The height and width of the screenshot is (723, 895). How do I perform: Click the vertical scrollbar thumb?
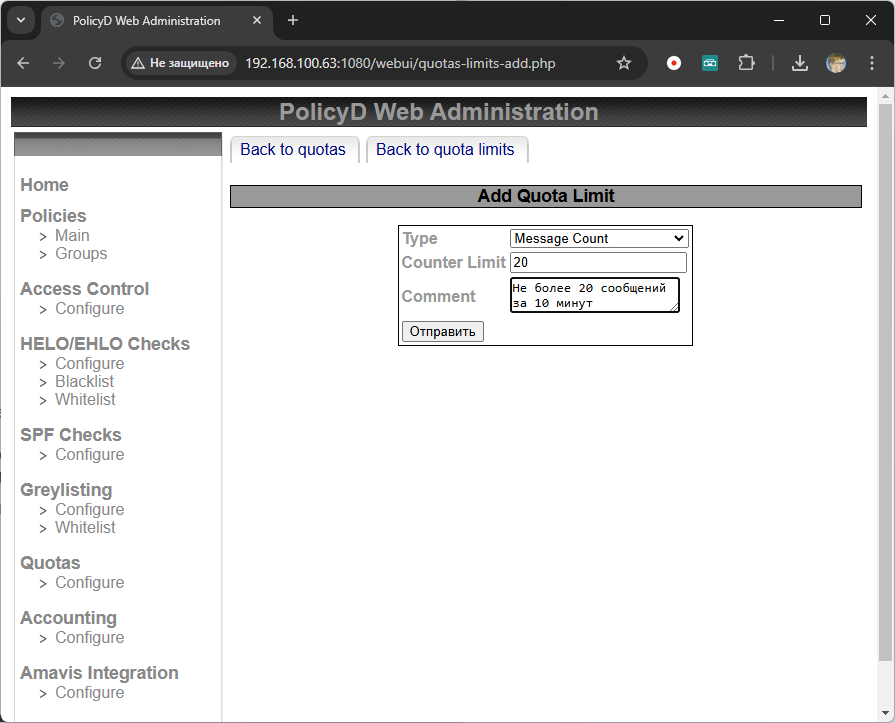point(885,383)
